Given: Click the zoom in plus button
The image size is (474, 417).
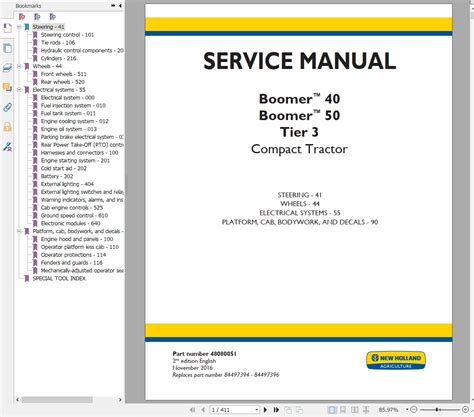Looking at the screenshot, I should [x=466, y=409].
